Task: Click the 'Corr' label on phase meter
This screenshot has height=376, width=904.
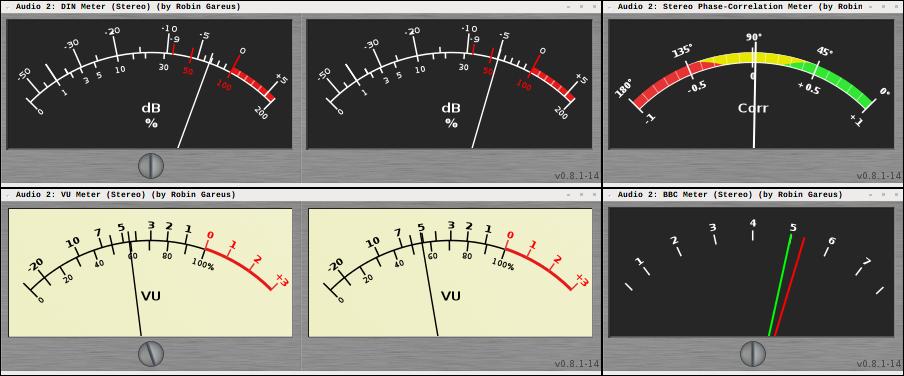Action: point(753,108)
